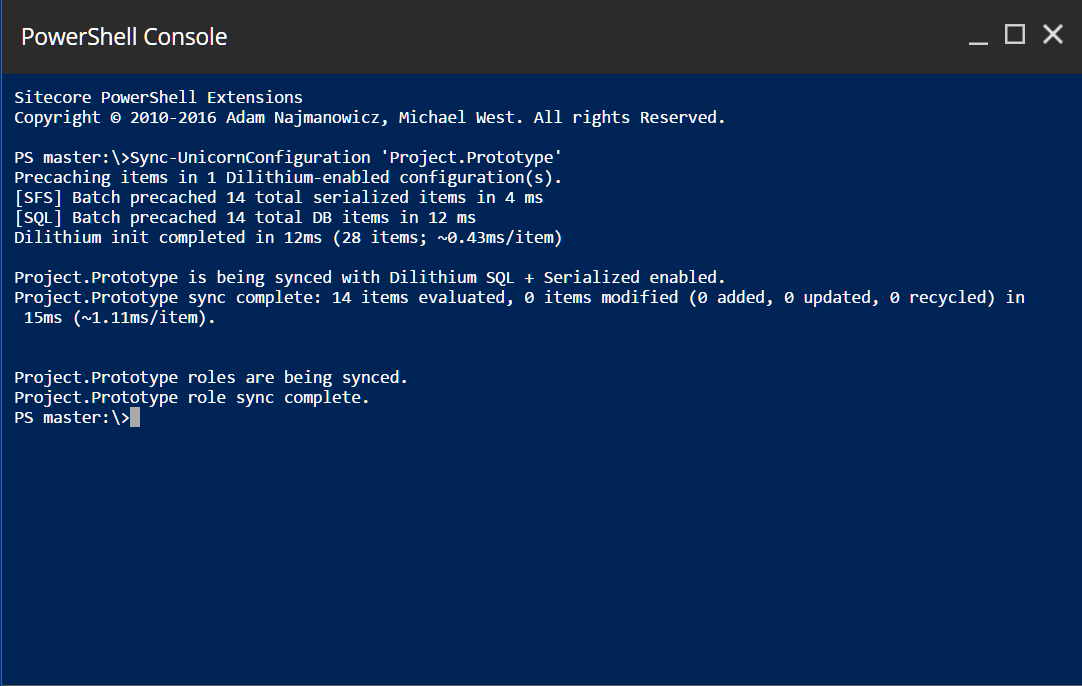Minimize the PowerShell Console window
This screenshot has width=1082, height=686.
[979, 37]
